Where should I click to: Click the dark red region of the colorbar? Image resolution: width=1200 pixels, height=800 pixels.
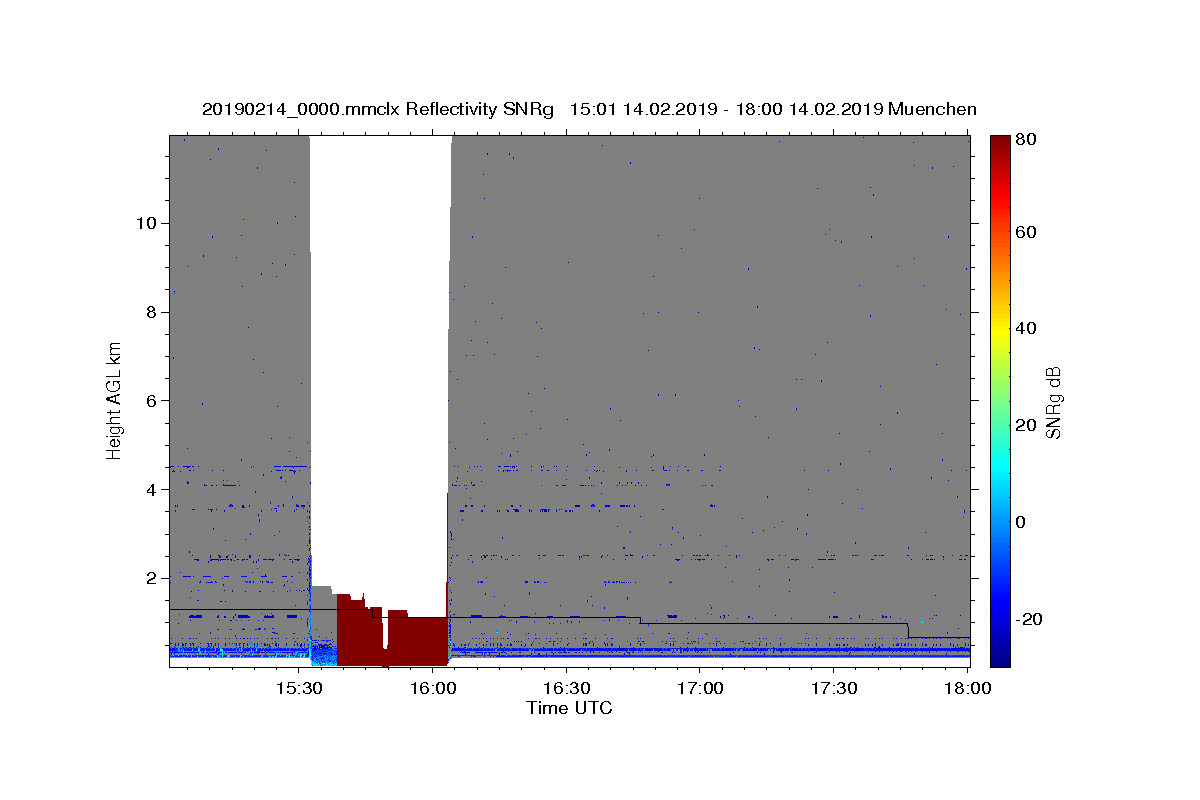pyautogui.click(x=999, y=150)
